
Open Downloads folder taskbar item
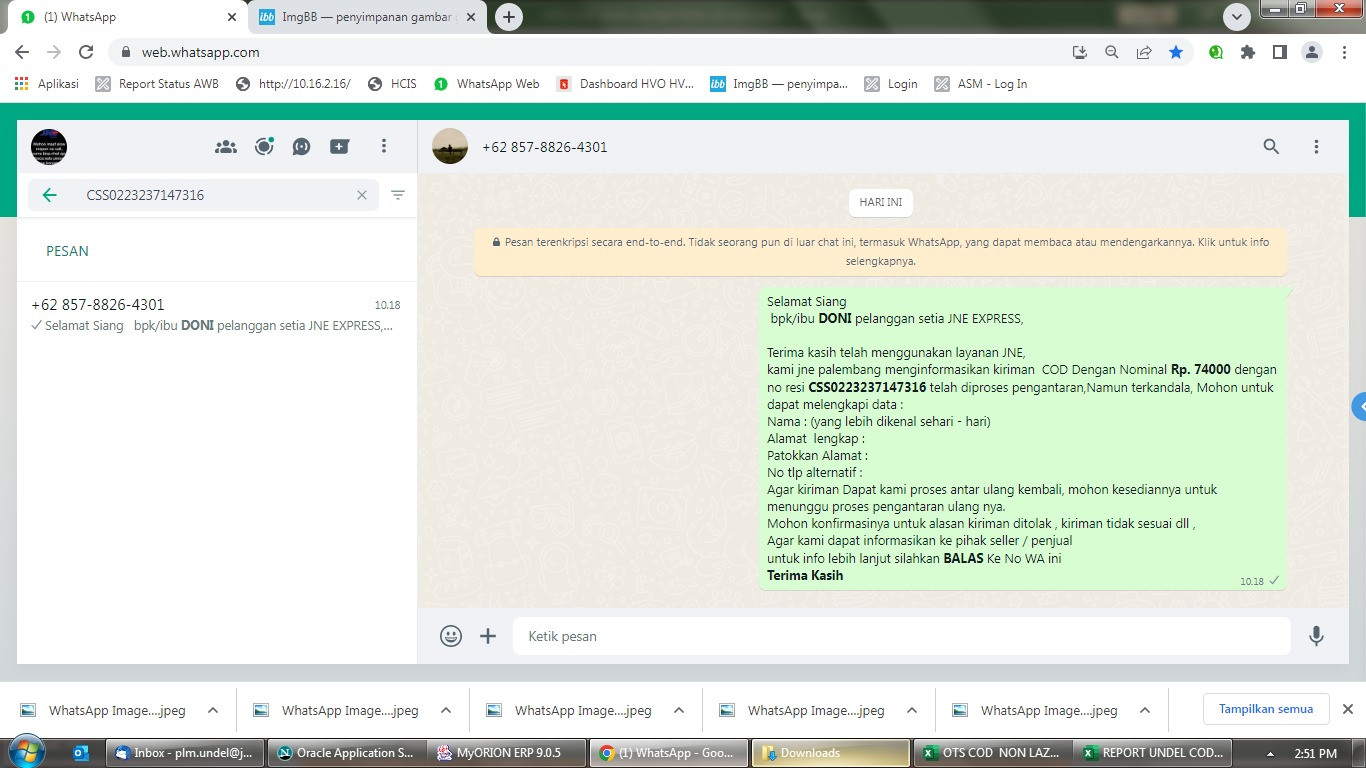[x=830, y=753]
